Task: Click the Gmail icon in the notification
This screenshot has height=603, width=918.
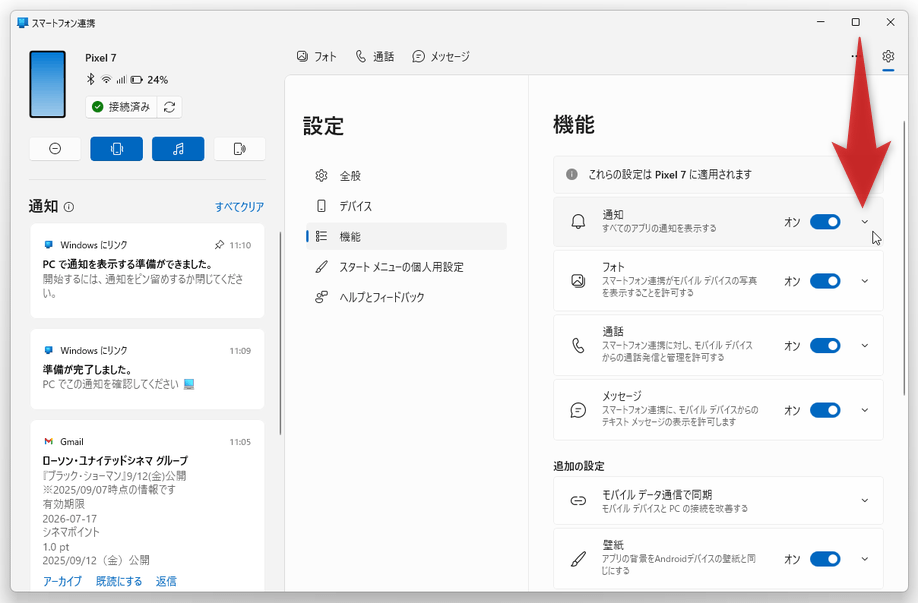Action: 49,441
